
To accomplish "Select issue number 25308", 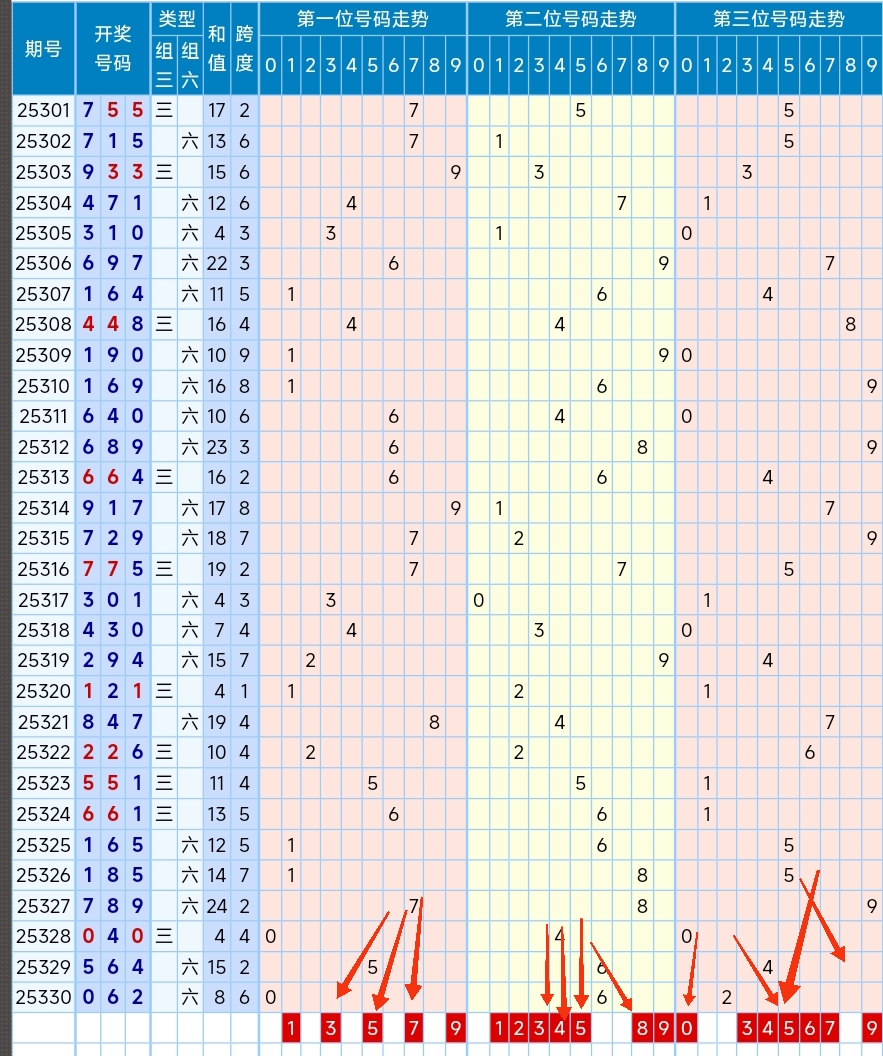I will tap(44, 325).
